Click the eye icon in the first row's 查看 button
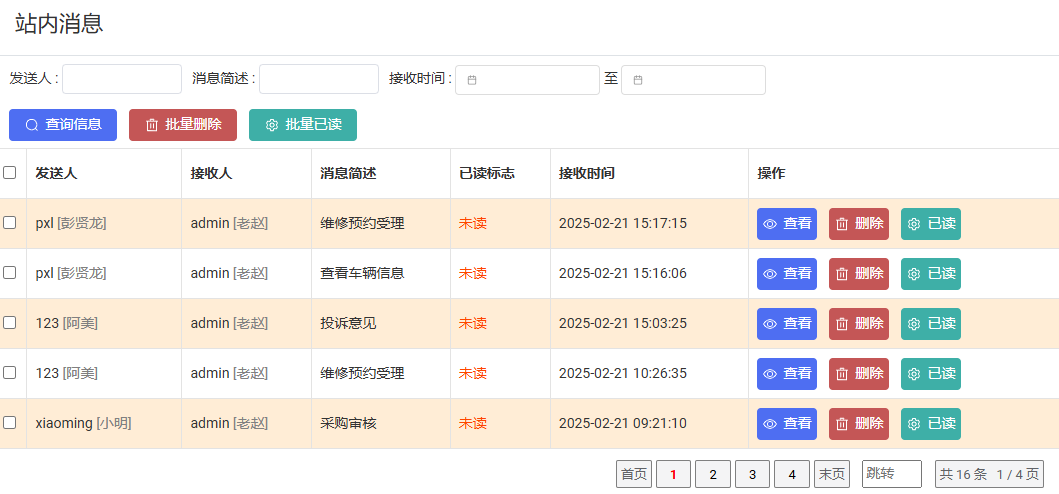The image size is (1059, 494). click(x=770, y=224)
